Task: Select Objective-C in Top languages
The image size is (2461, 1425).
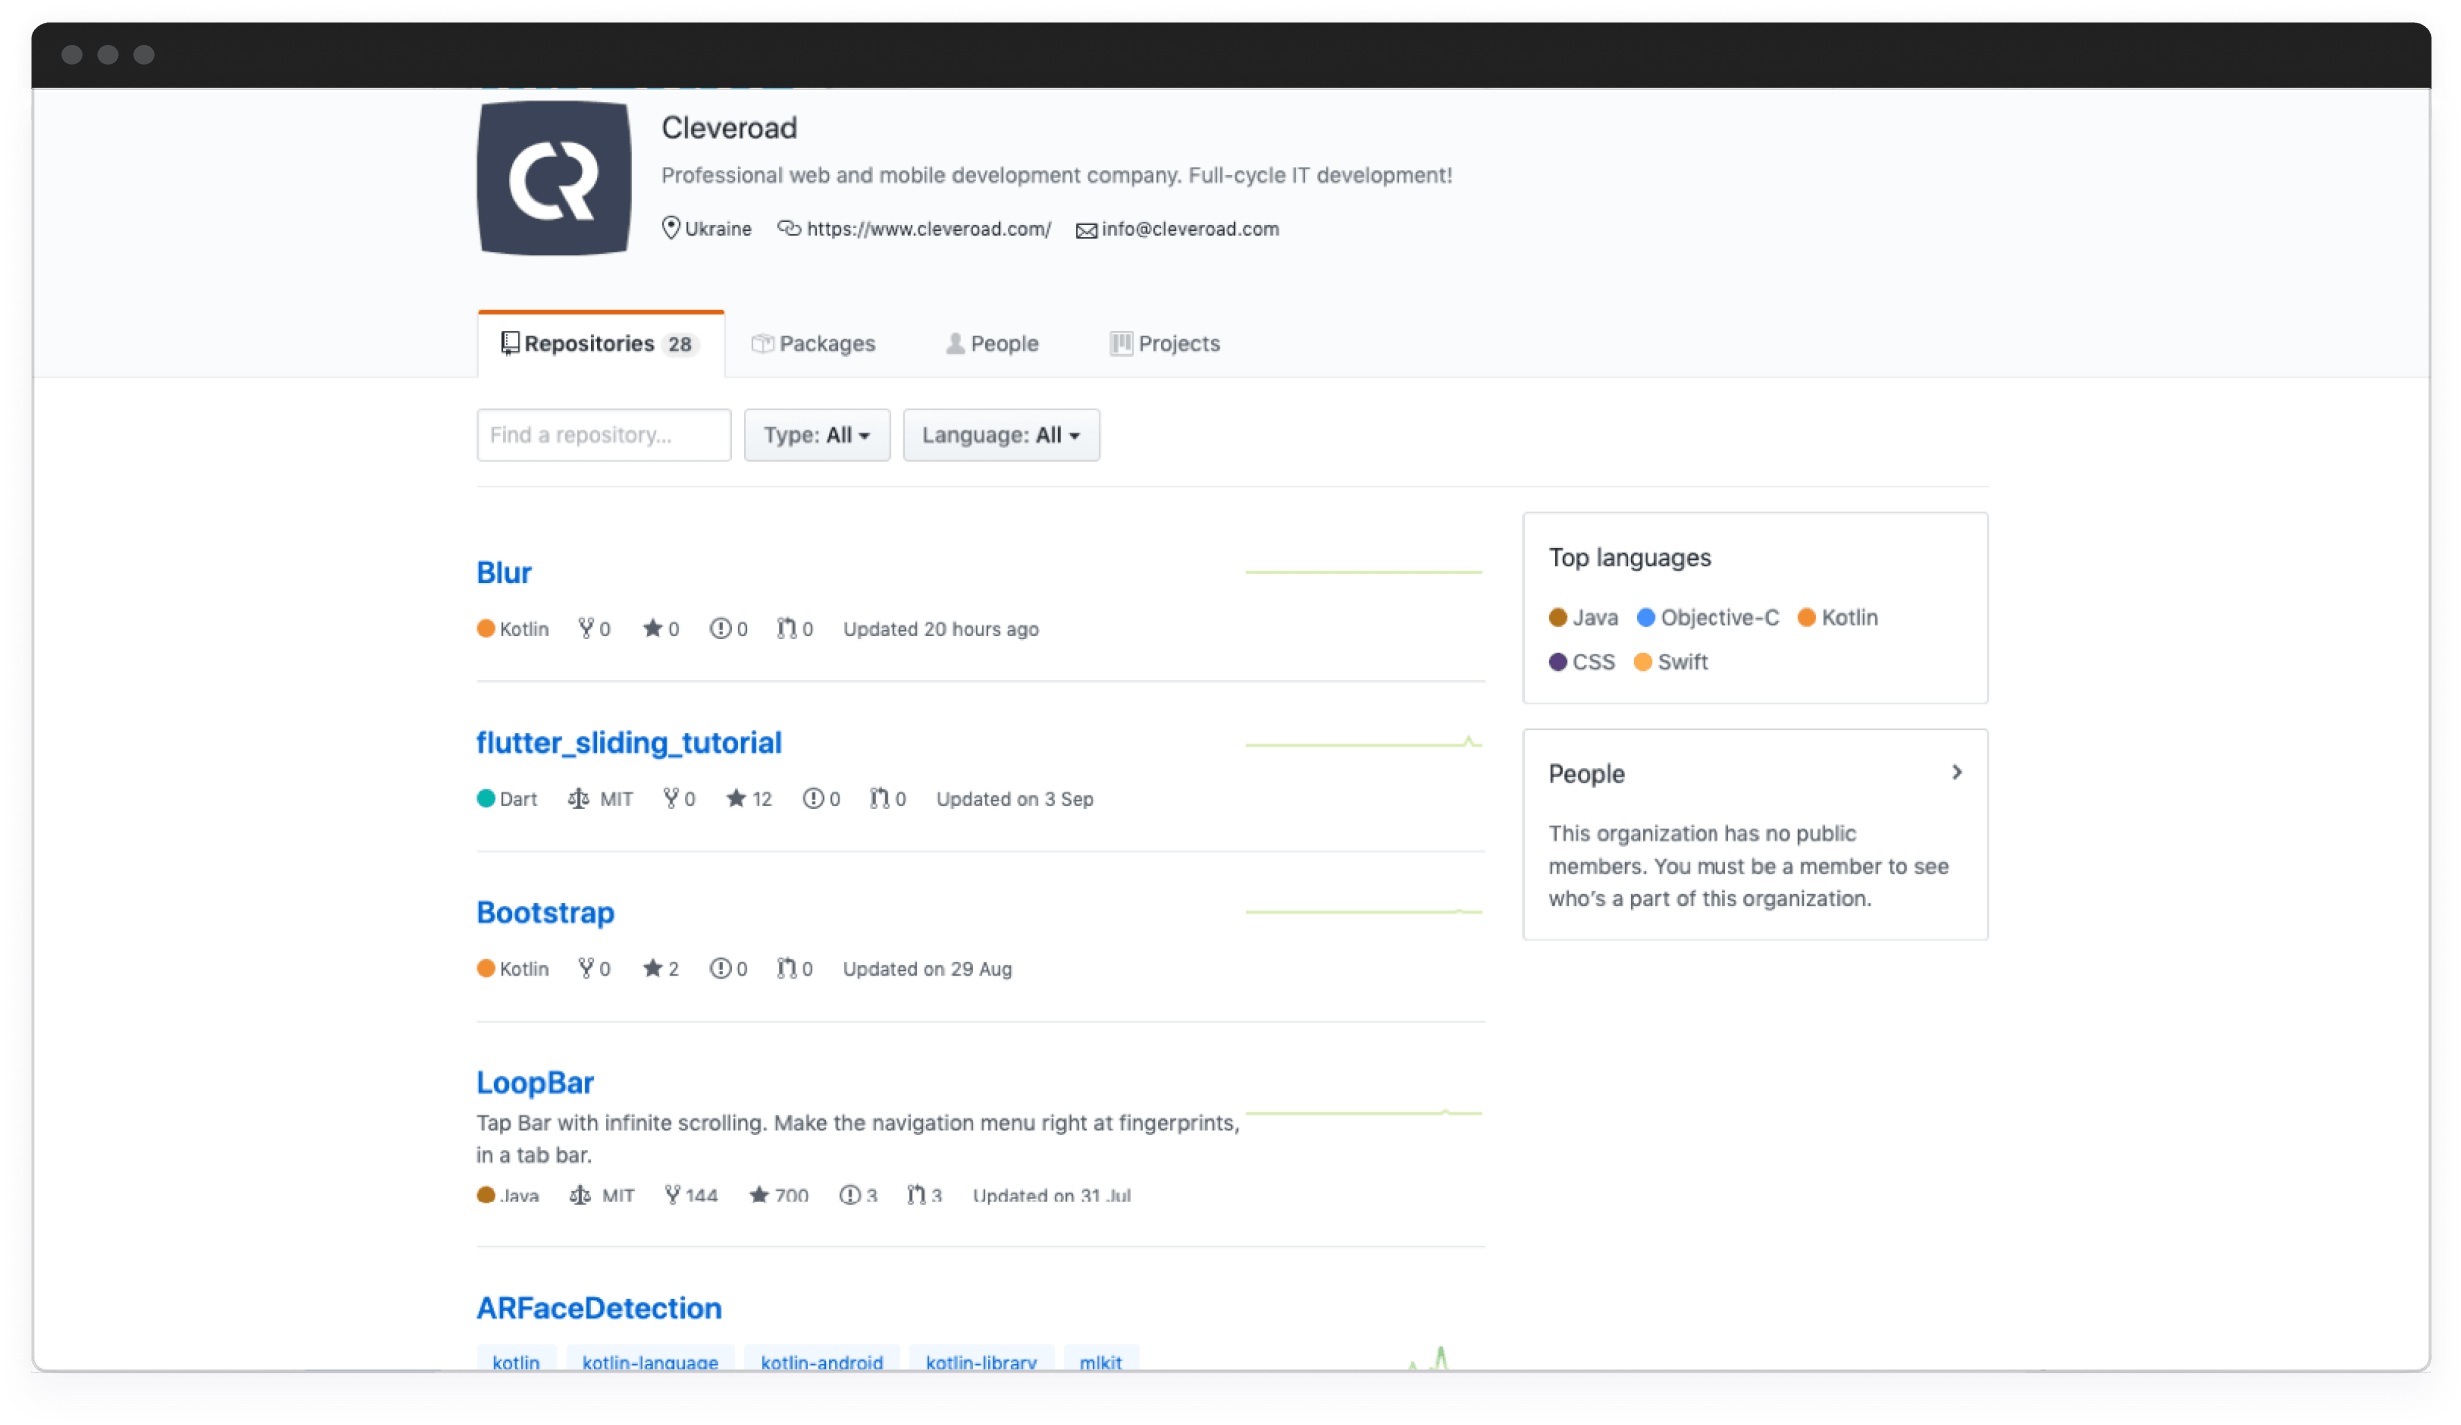Action: pos(1708,618)
